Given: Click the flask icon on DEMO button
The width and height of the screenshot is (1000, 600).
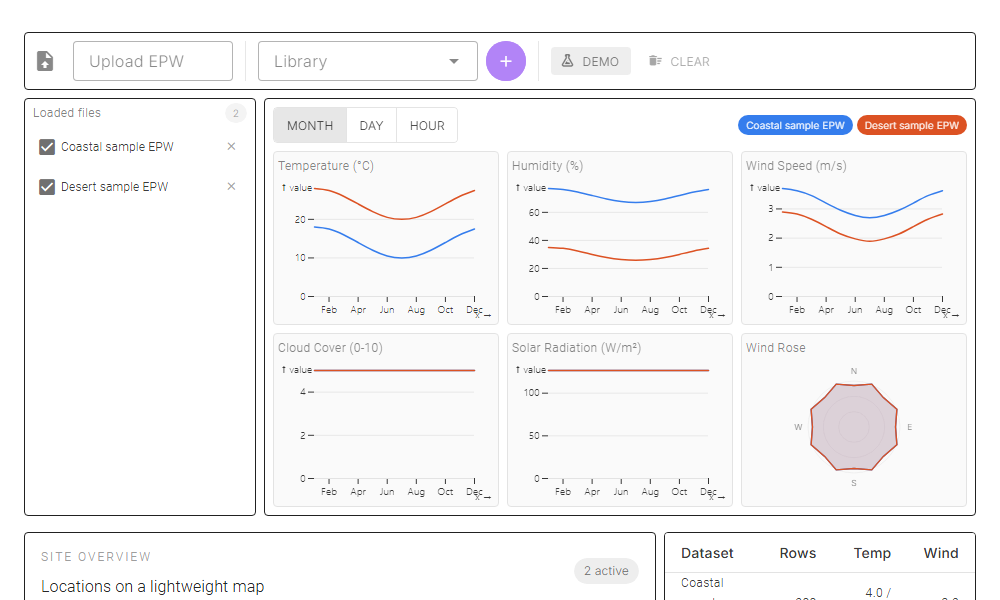Looking at the screenshot, I should 567,61.
